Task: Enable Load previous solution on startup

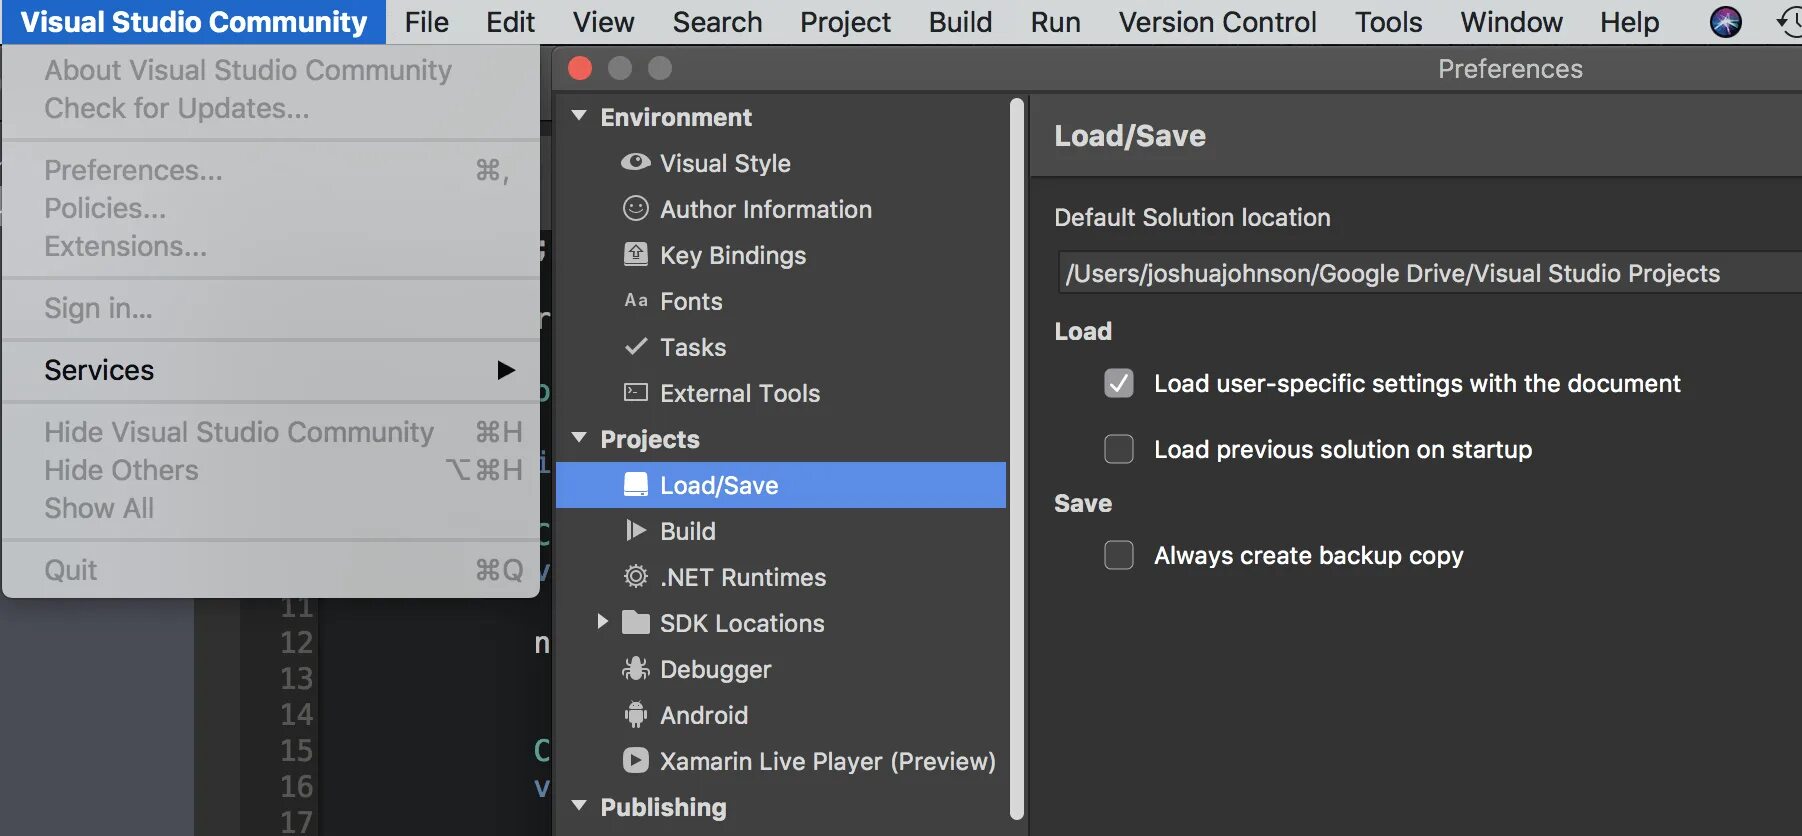Action: pos(1119,449)
